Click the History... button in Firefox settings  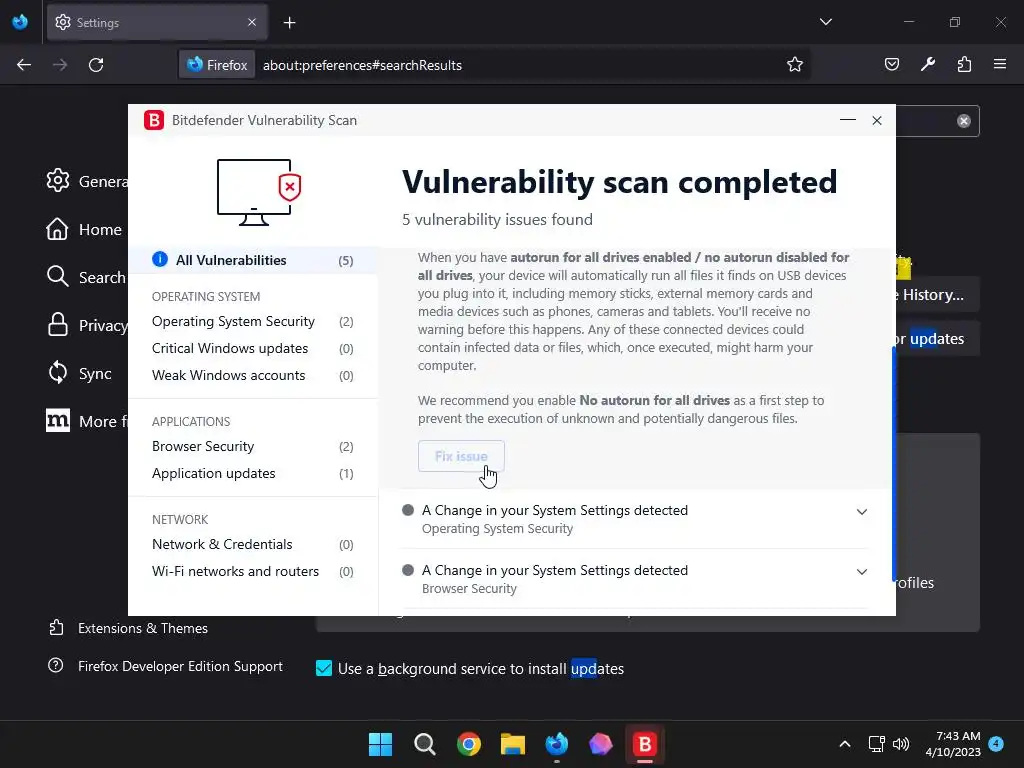click(x=938, y=295)
